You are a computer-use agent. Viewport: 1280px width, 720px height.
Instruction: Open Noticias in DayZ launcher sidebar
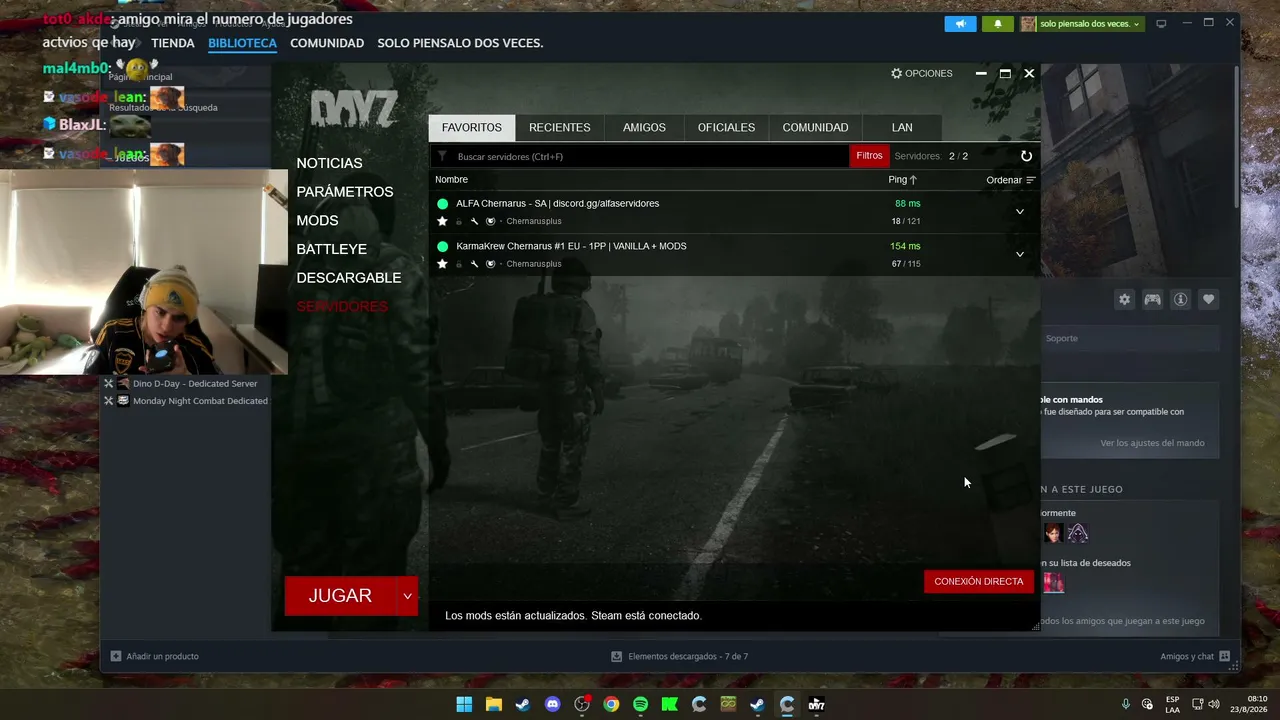pyautogui.click(x=330, y=163)
